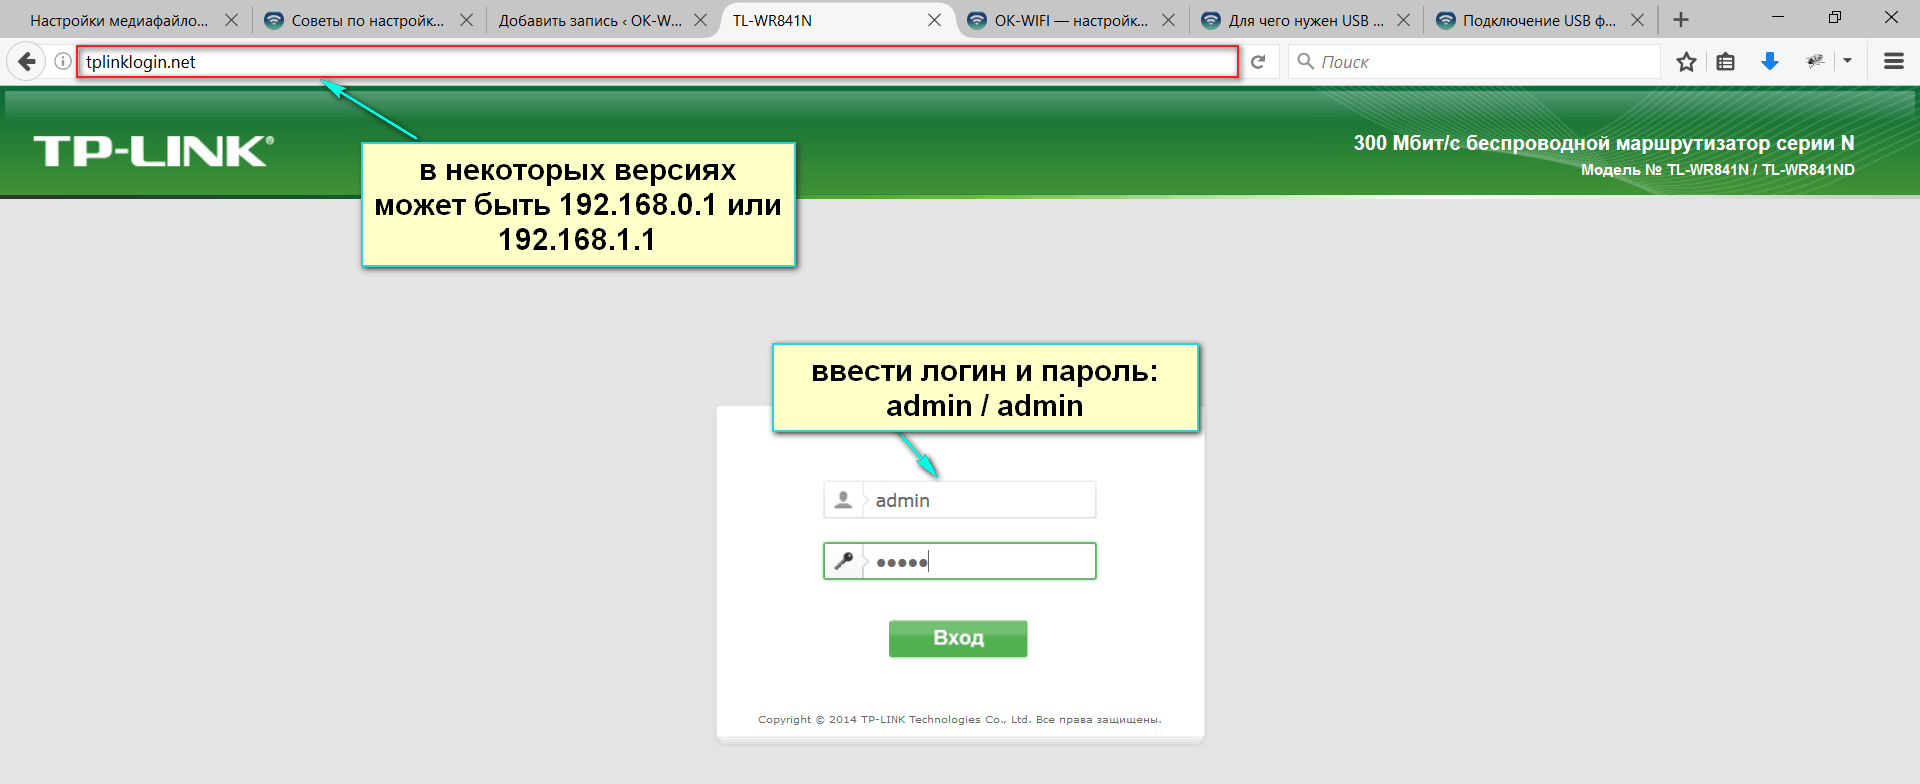Close the Для чего нужен USB tab
1920x784 pixels.
click(x=1403, y=20)
